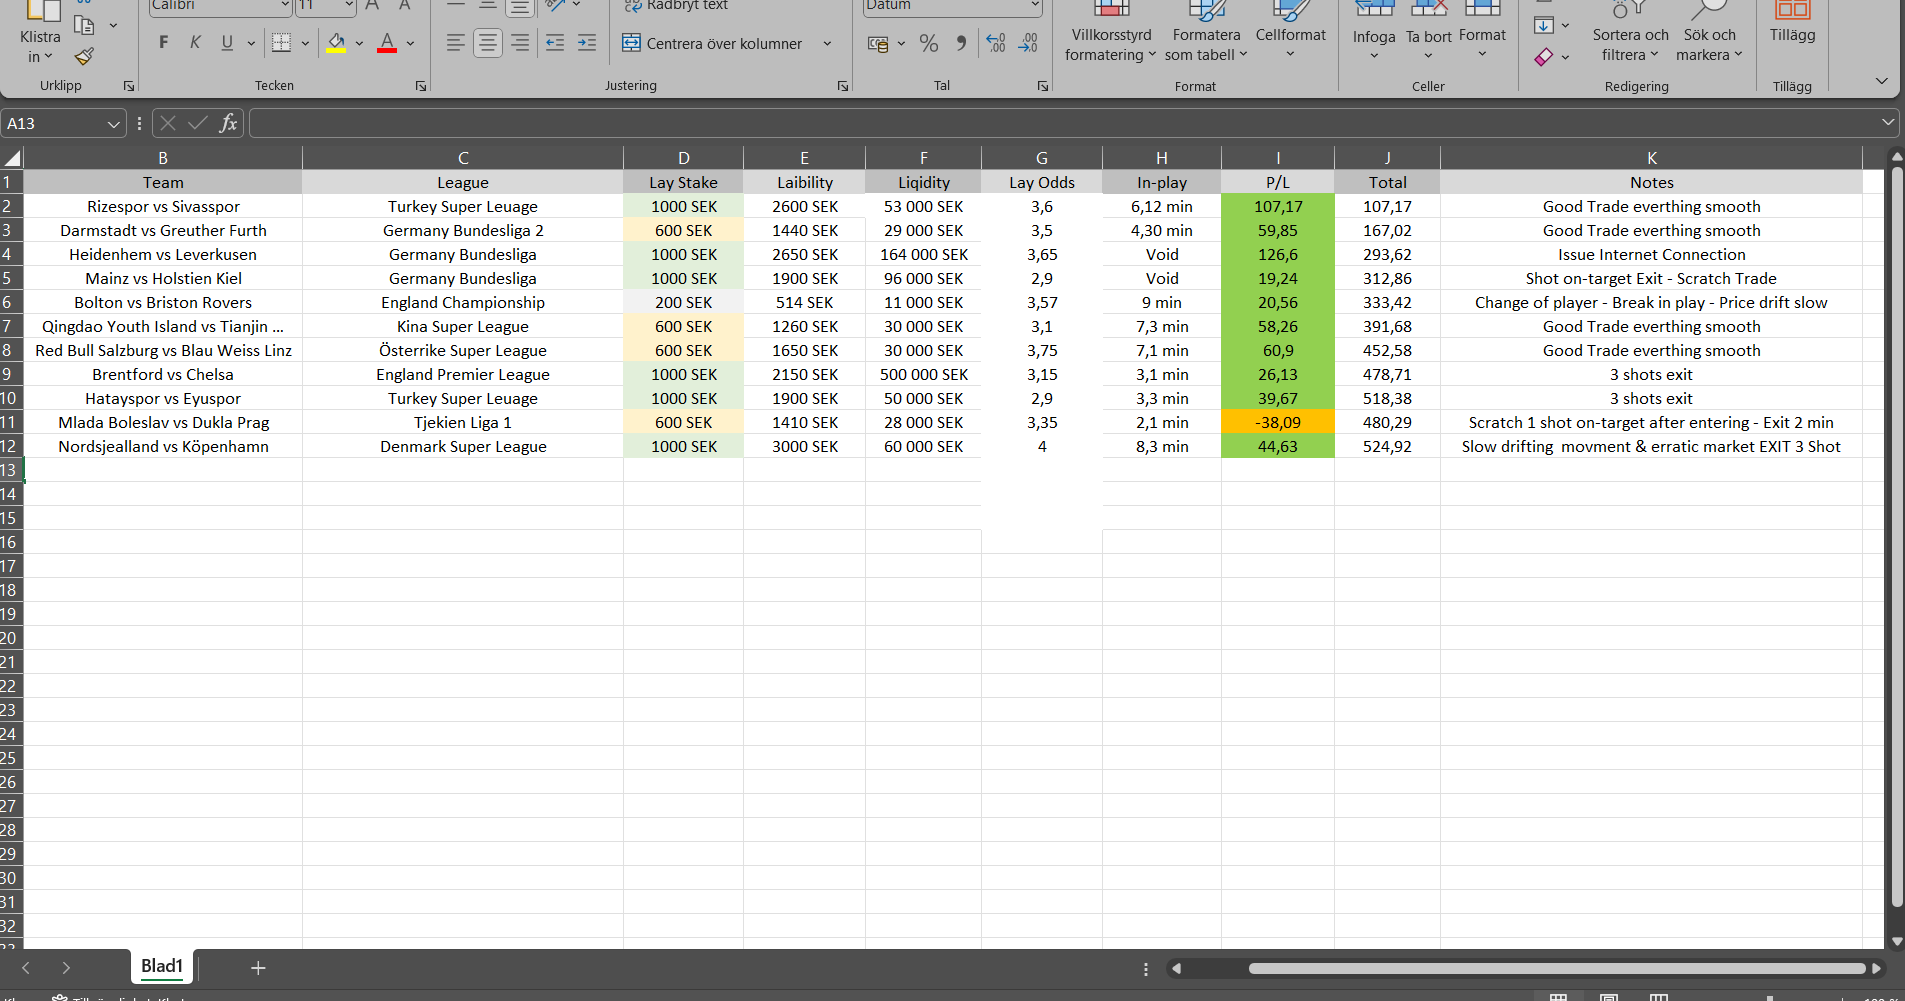Screen dimensions: 1905x1001
Task: Click decrease indent icon
Action: 555,43
